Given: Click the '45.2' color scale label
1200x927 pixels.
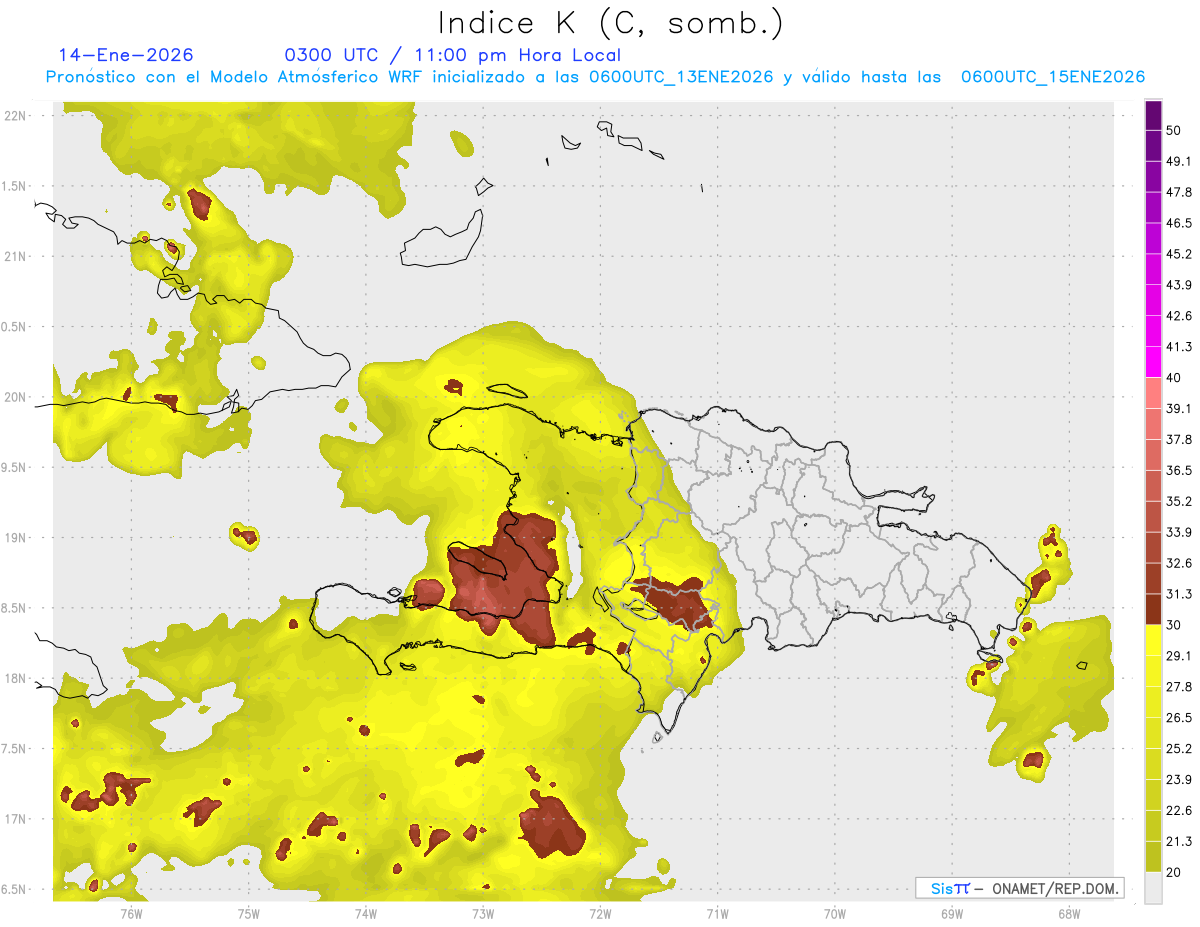Looking at the screenshot, I should pyautogui.click(x=1179, y=254).
